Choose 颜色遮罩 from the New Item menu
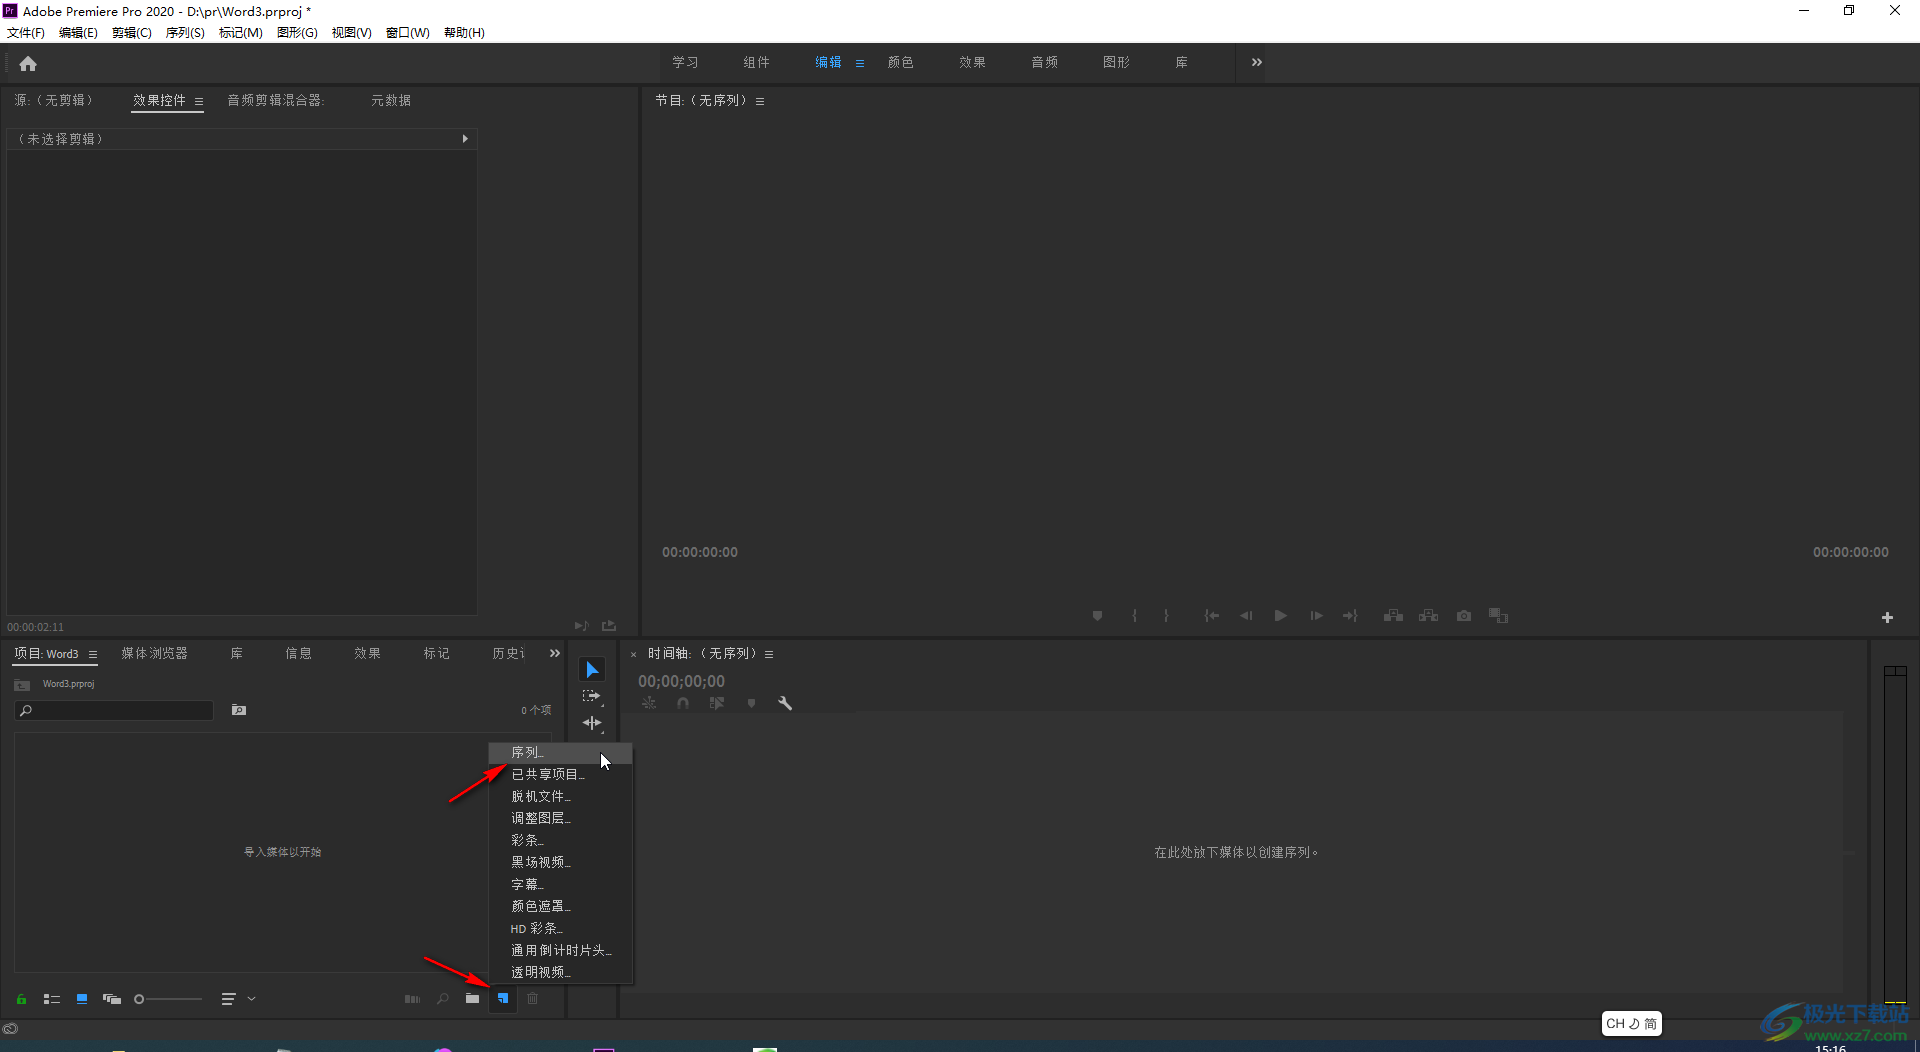 560,906
